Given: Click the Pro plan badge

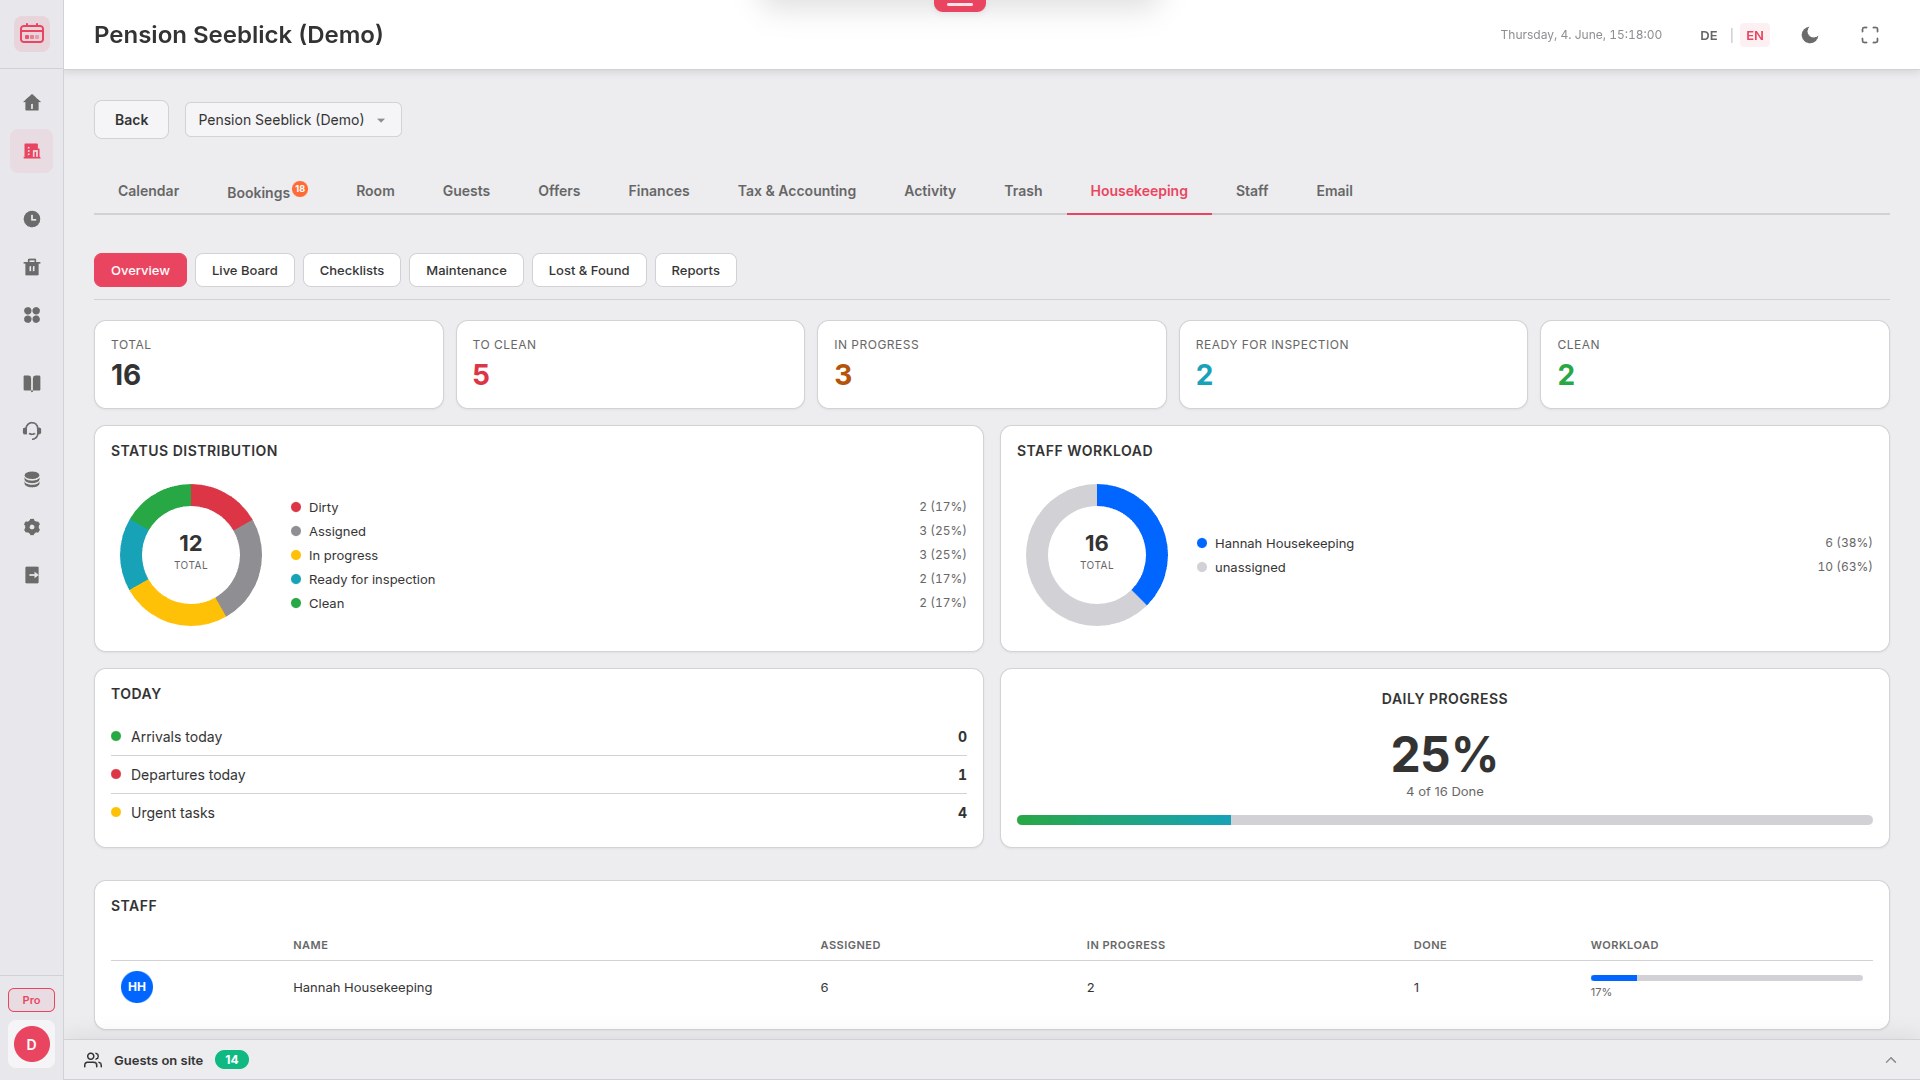Looking at the screenshot, I should click(32, 1000).
